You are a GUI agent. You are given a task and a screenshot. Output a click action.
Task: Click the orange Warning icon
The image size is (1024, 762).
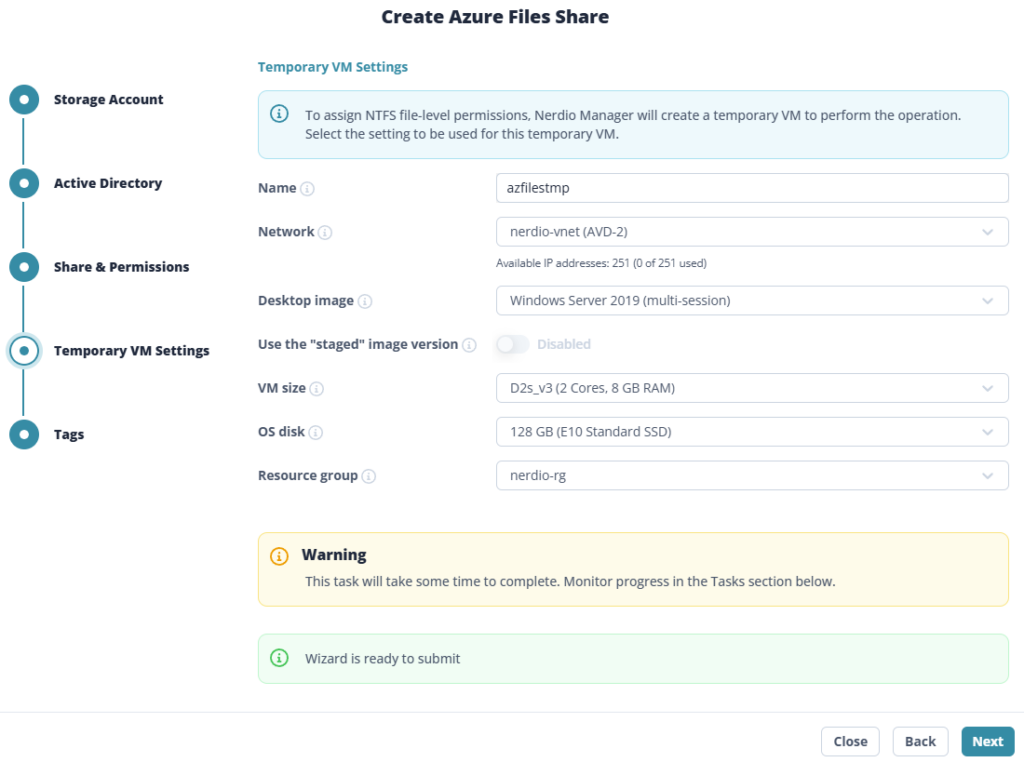(280, 556)
